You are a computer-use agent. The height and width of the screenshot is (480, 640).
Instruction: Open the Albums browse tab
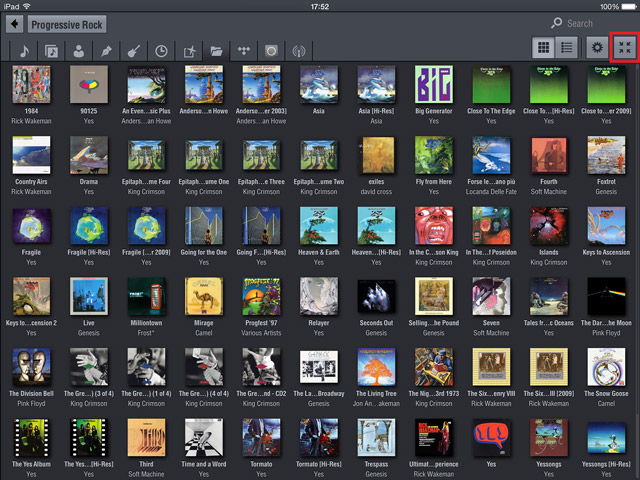tap(51, 49)
